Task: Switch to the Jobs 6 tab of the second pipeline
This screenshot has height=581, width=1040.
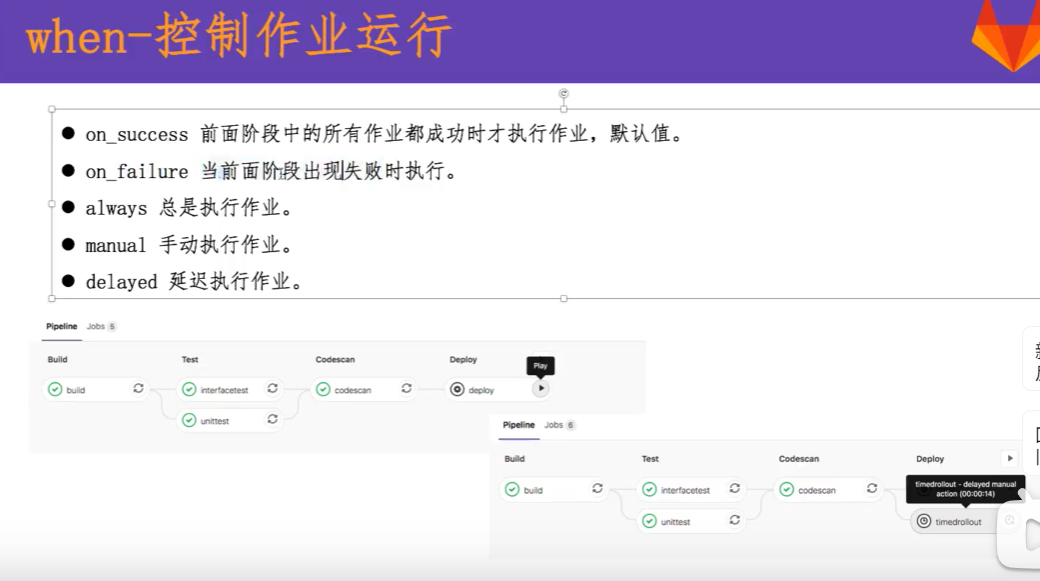Action: (x=561, y=425)
